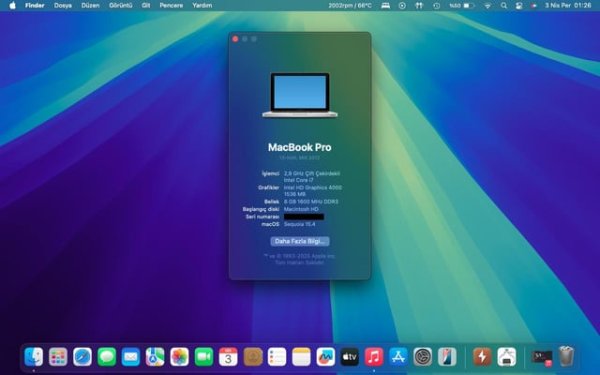Open the Apple TV app in the Dock
600x375 pixels.
(350, 357)
